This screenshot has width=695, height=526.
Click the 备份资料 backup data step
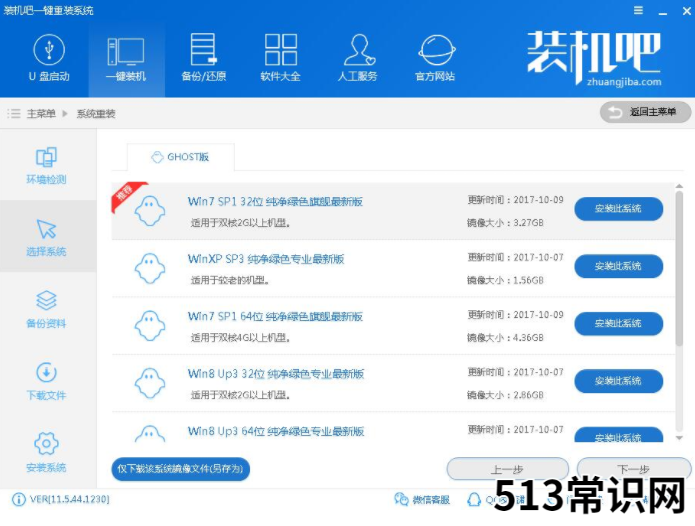pyautogui.click(x=47, y=309)
